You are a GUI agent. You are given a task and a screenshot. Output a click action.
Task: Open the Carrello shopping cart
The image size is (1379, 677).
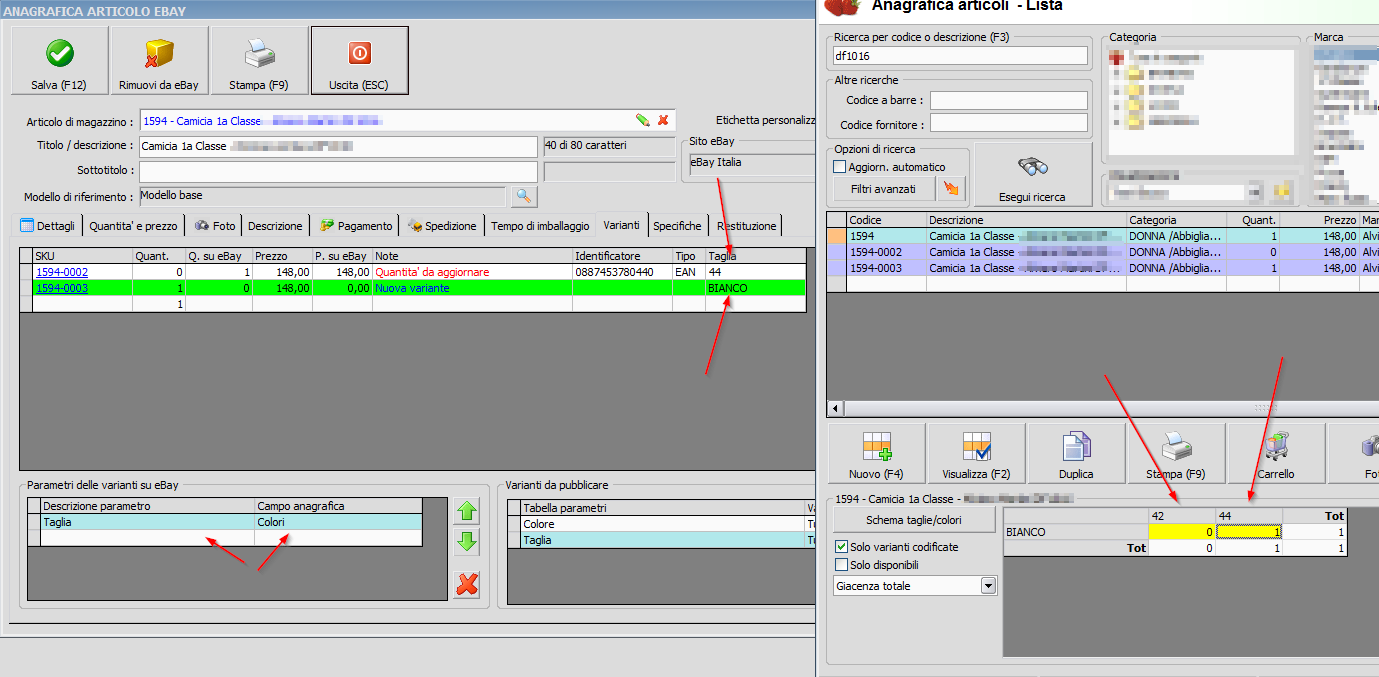tap(1276, 454)
